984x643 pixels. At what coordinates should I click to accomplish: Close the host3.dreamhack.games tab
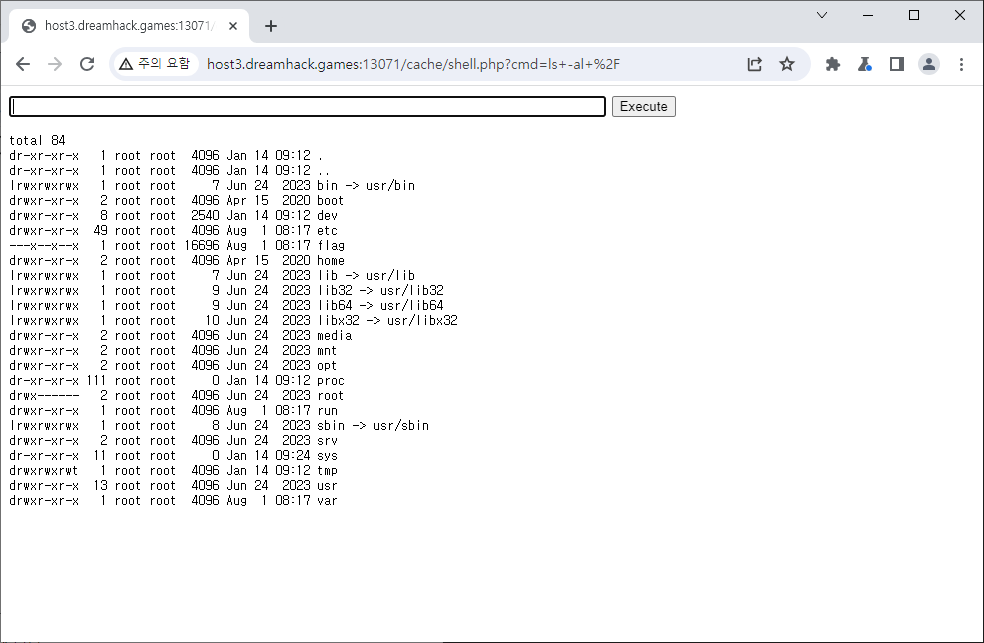click(233, 26)
